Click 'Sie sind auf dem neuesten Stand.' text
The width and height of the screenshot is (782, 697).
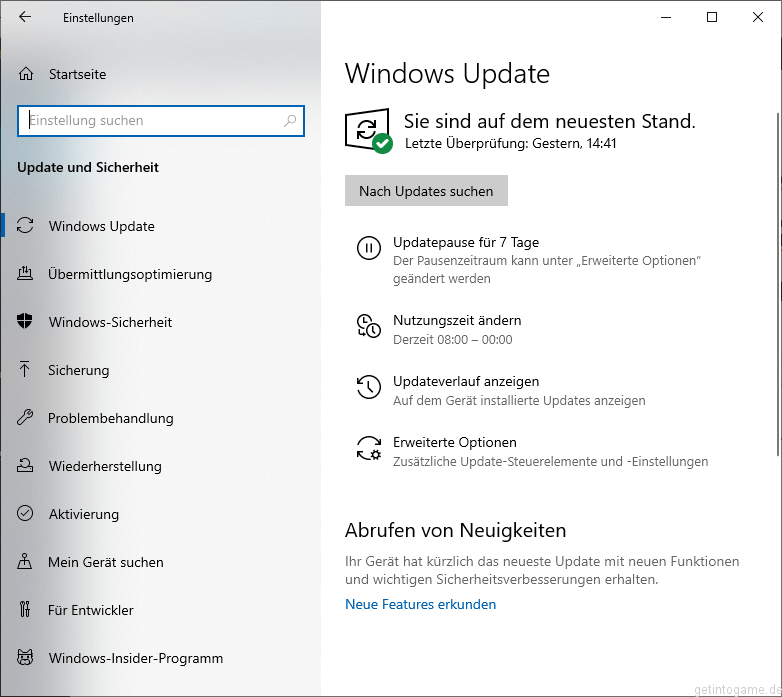point(550,121)
